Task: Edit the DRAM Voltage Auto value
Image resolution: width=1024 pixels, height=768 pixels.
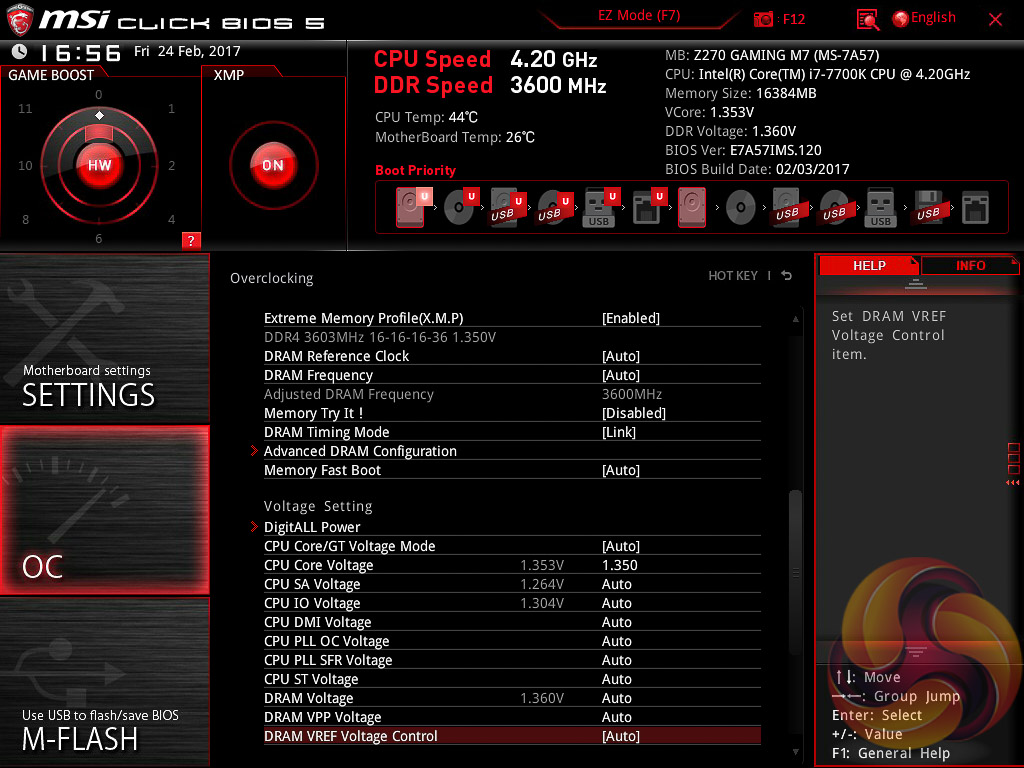Action: (x=616, y=698)
